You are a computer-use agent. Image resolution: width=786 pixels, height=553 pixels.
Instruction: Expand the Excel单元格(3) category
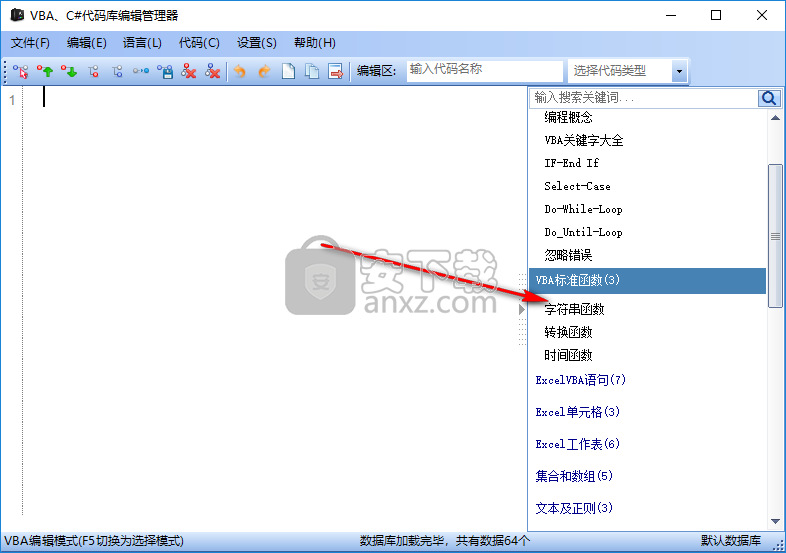point(577,412)
